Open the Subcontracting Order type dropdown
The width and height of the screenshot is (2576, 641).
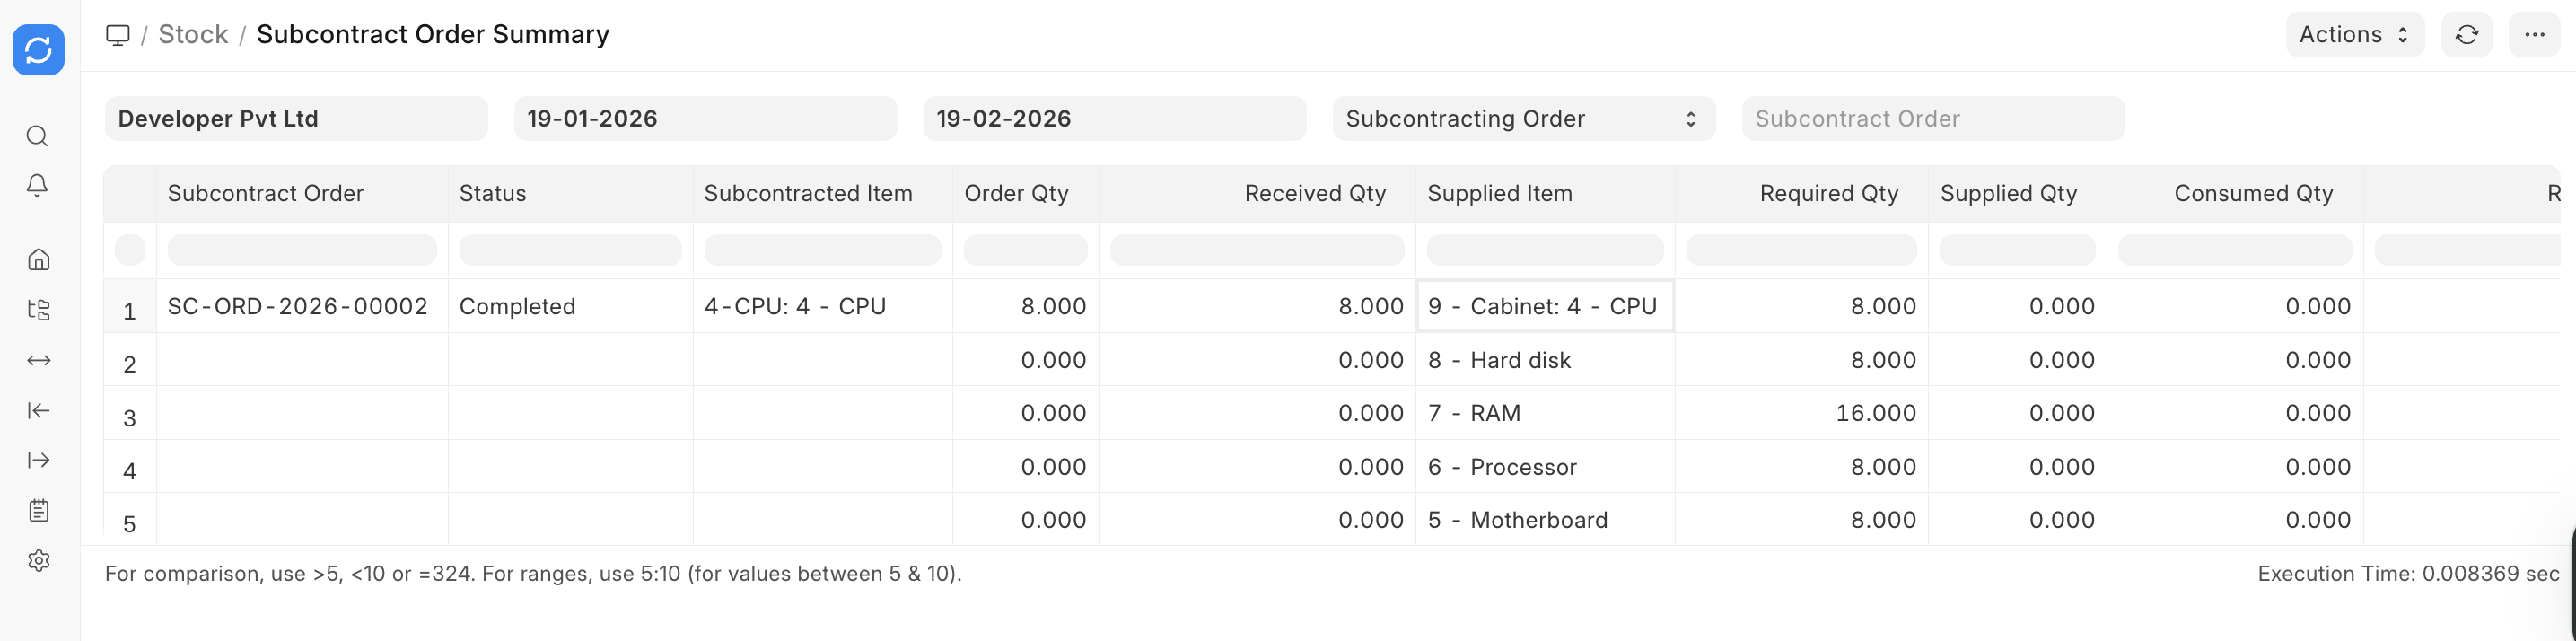(x=1523, y=119)
